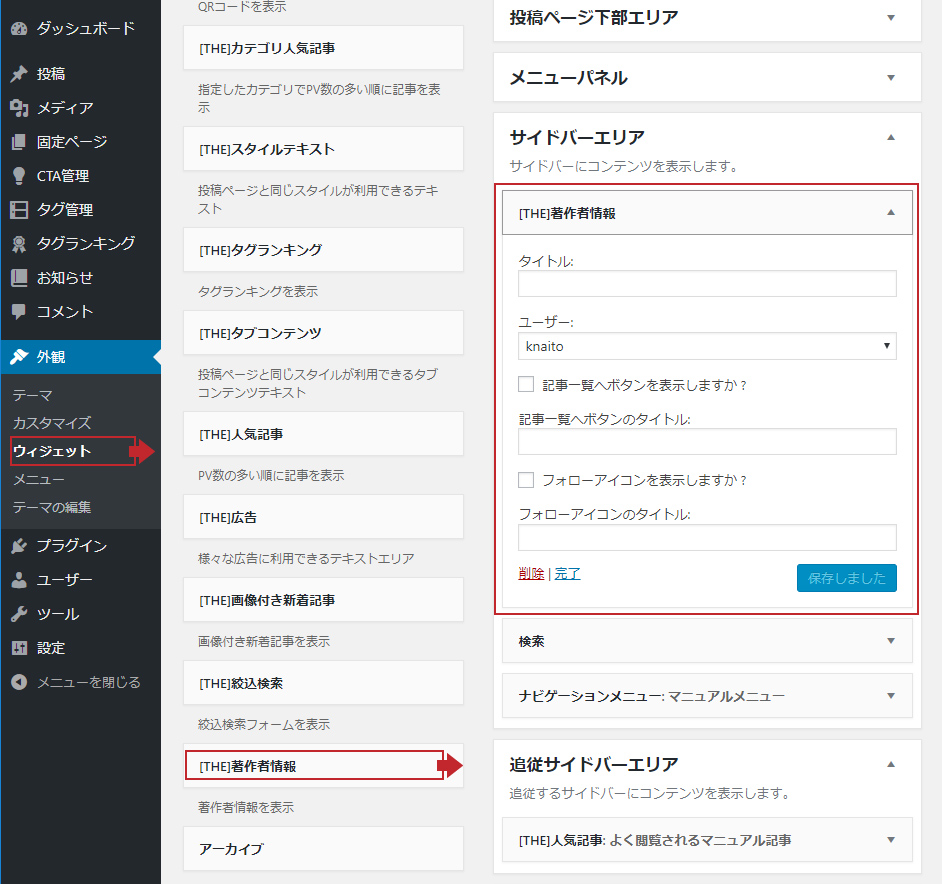
Task: Click the Dashboard gauge icon
Action: pyautogui.click(x=19, y=28)
